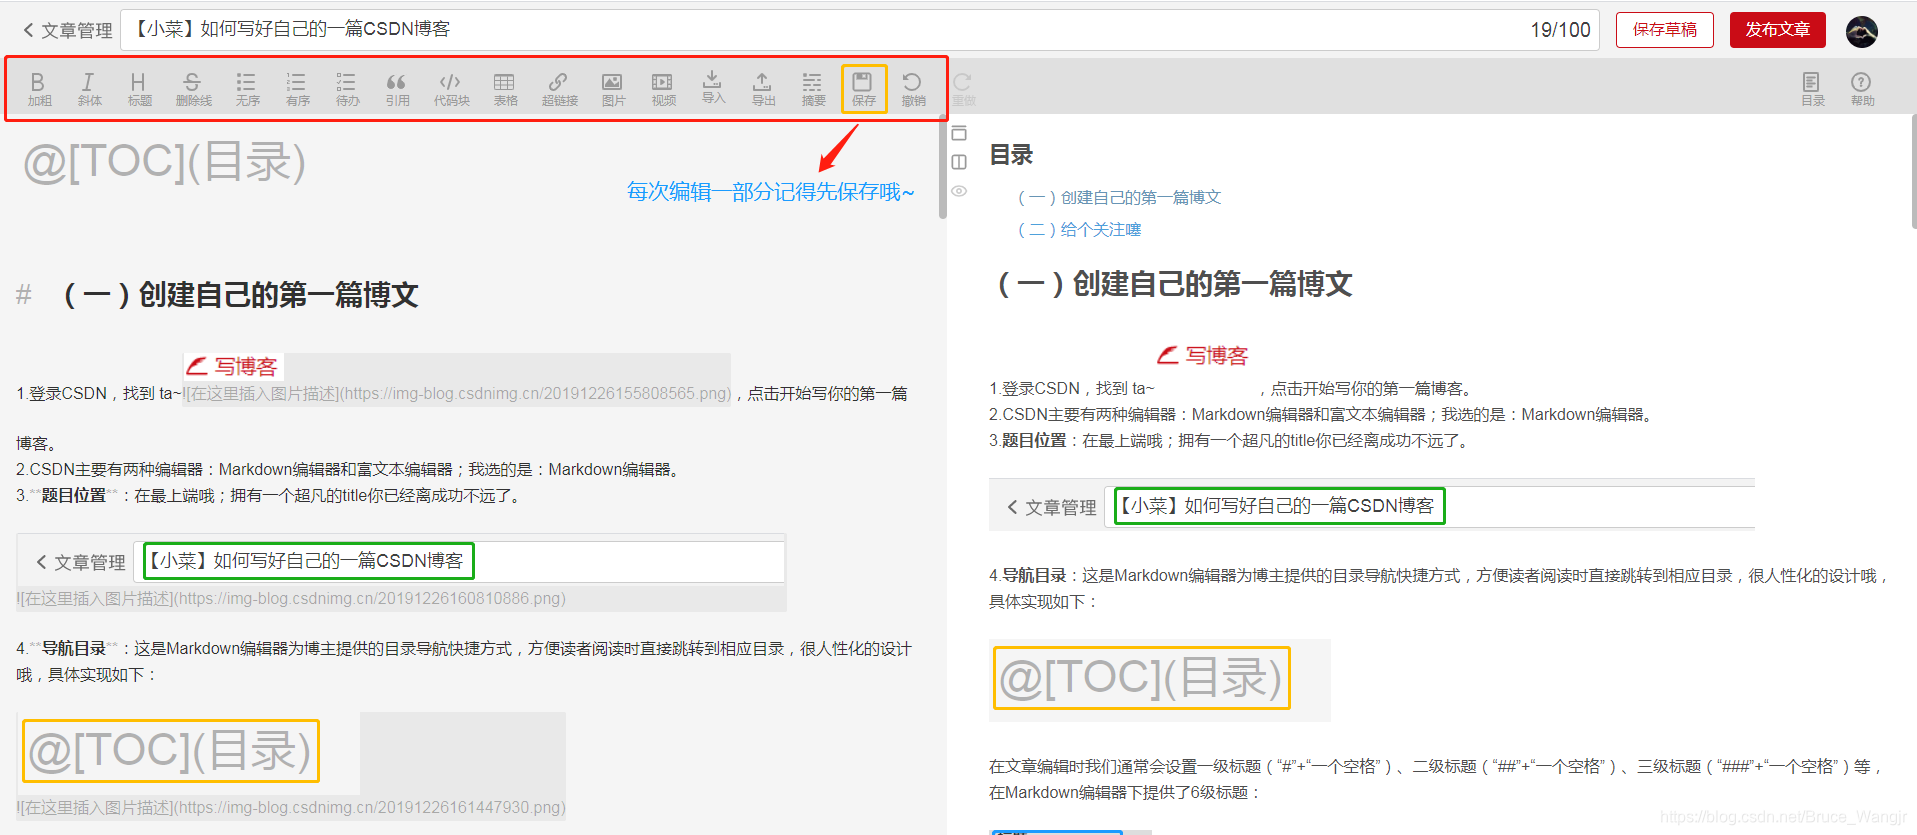Apply strikethrough via the 删除线 icon
This screenshot has width=1917, height=835.
point(193,88)
